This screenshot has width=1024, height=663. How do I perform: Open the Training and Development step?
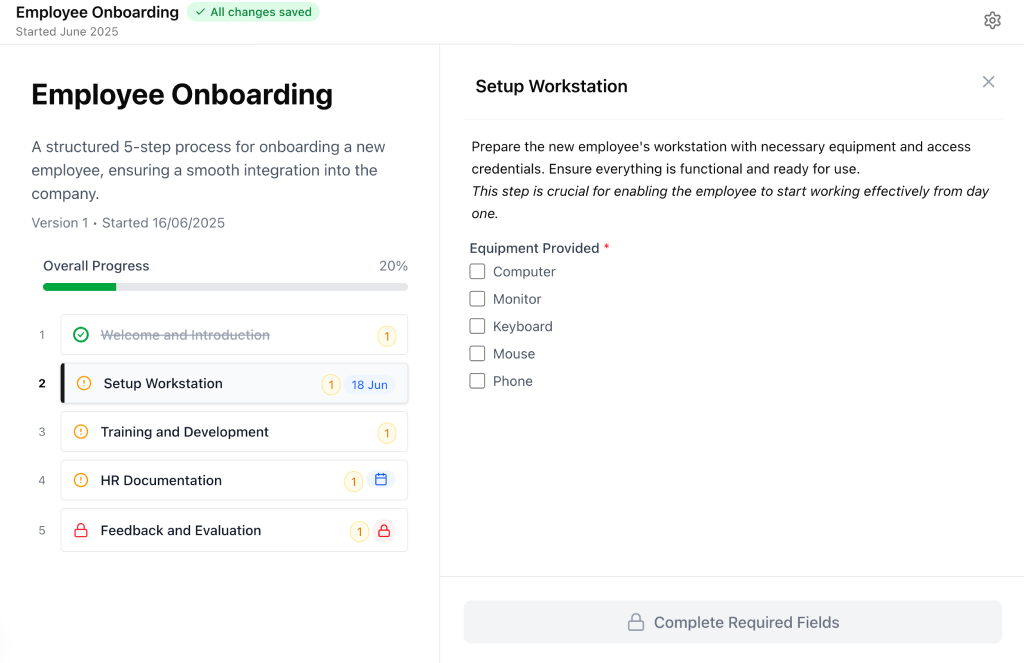pyautogui.click(x=185, y=432)
